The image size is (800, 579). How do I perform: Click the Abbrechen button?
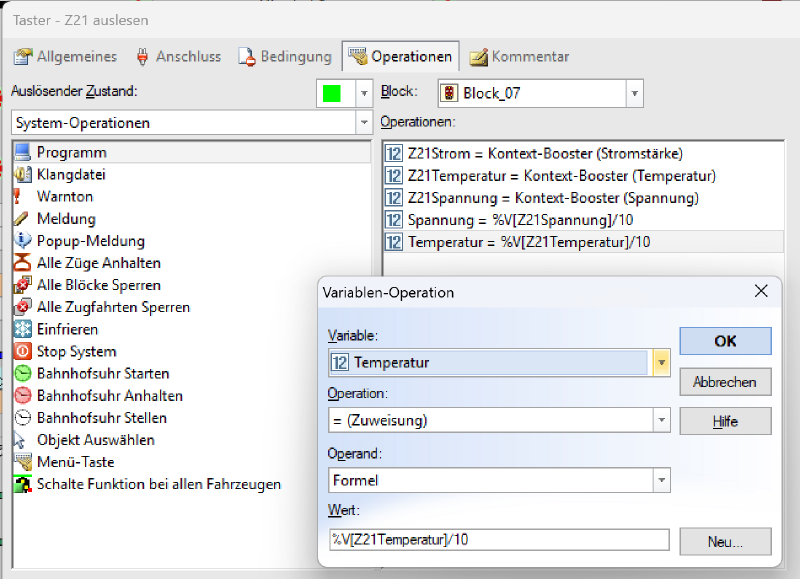[x=725, y=382]
